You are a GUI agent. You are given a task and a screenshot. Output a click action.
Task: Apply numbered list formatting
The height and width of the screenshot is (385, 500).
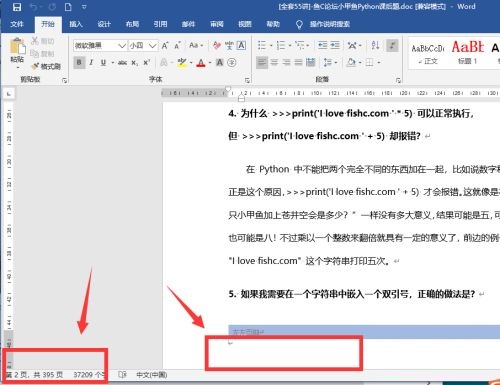tap(281, 45)
